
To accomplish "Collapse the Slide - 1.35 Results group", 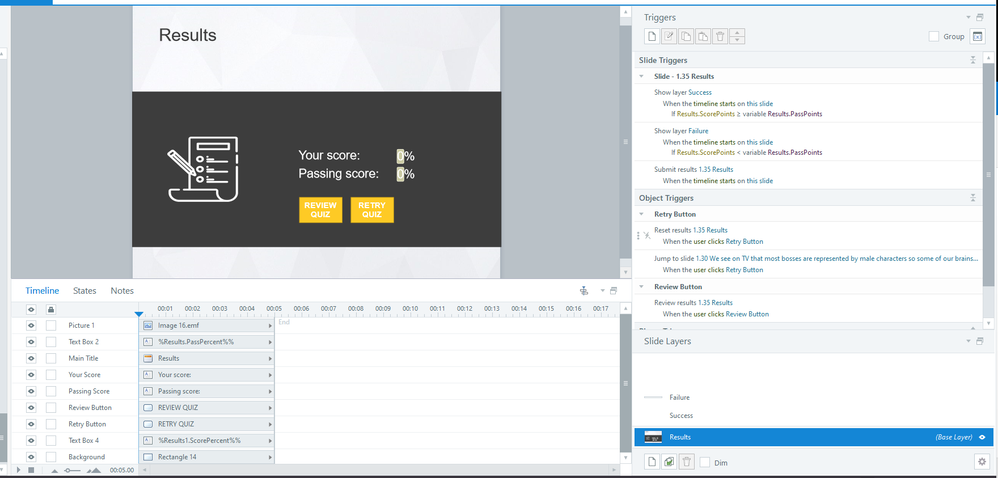I will click(x=642, y=76).
